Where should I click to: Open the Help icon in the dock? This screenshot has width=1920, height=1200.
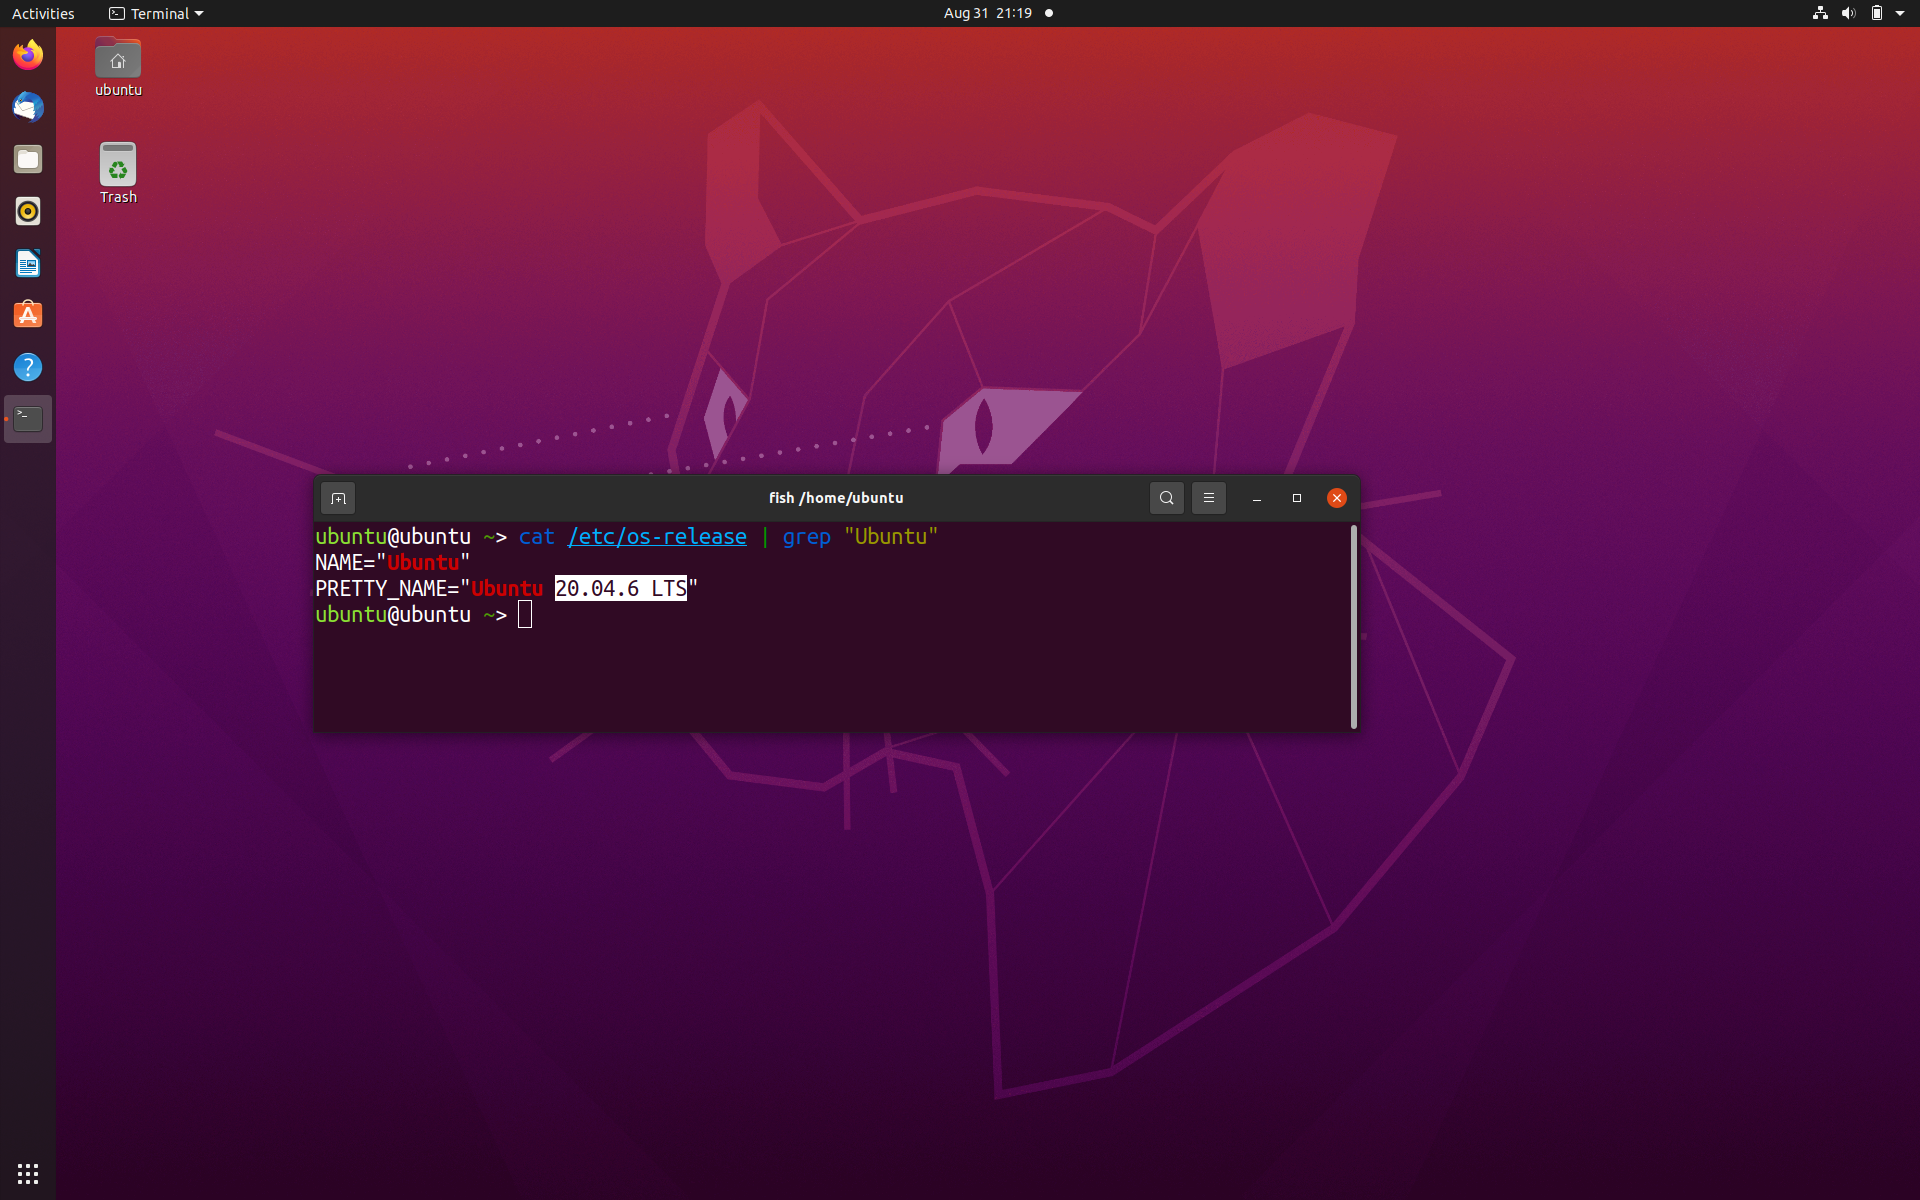click(x=28, y=367)
